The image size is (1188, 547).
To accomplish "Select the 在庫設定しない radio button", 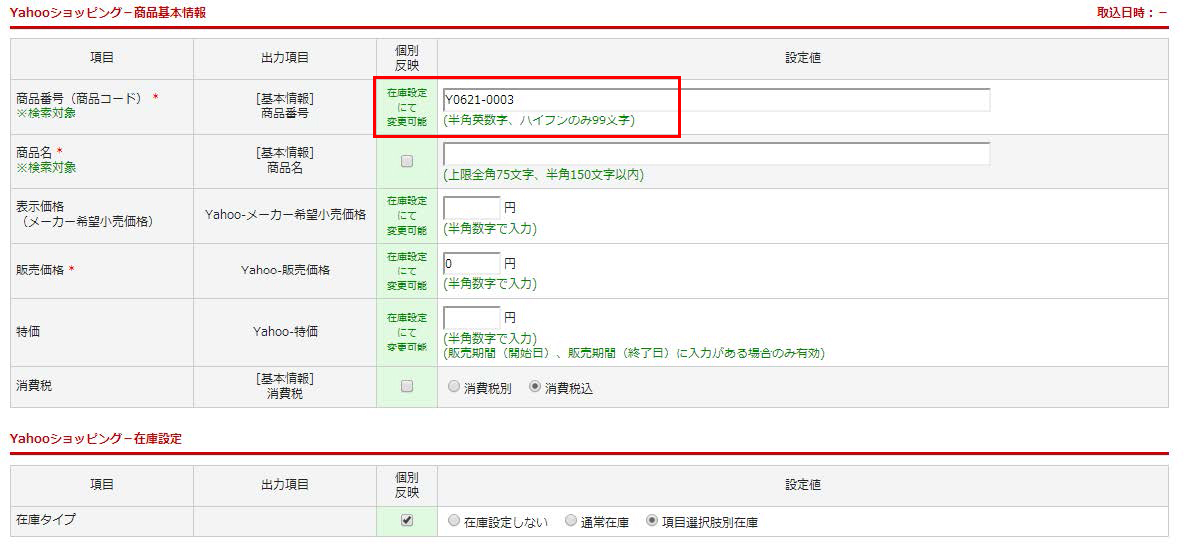I will tap(454, 521).
